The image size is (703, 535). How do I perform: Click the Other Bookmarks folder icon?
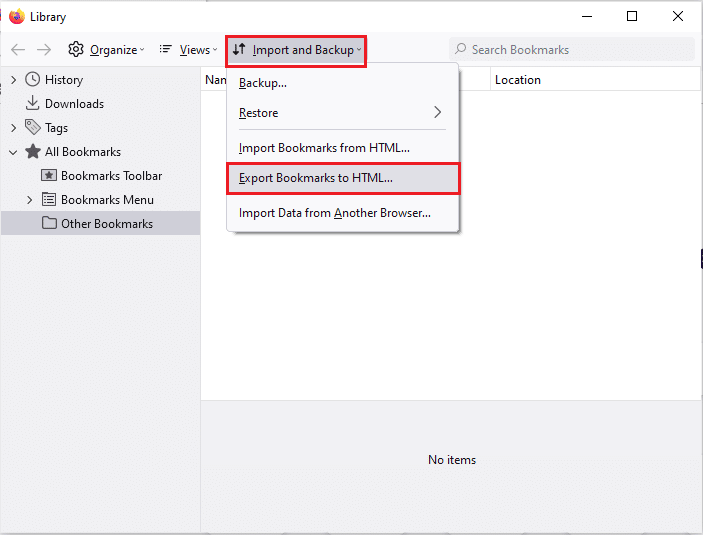tap(49, 223)
